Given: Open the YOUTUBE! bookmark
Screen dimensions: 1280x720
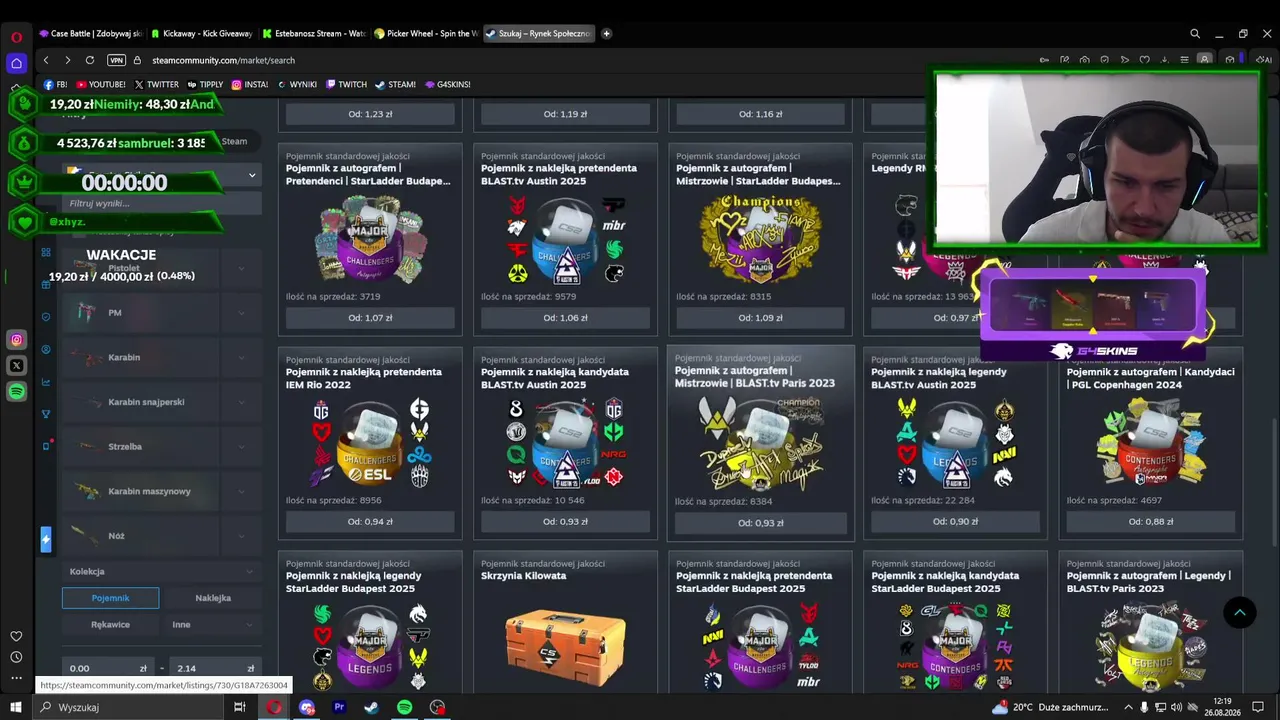Looking at the screenshot, I should (x=101, y=84).
